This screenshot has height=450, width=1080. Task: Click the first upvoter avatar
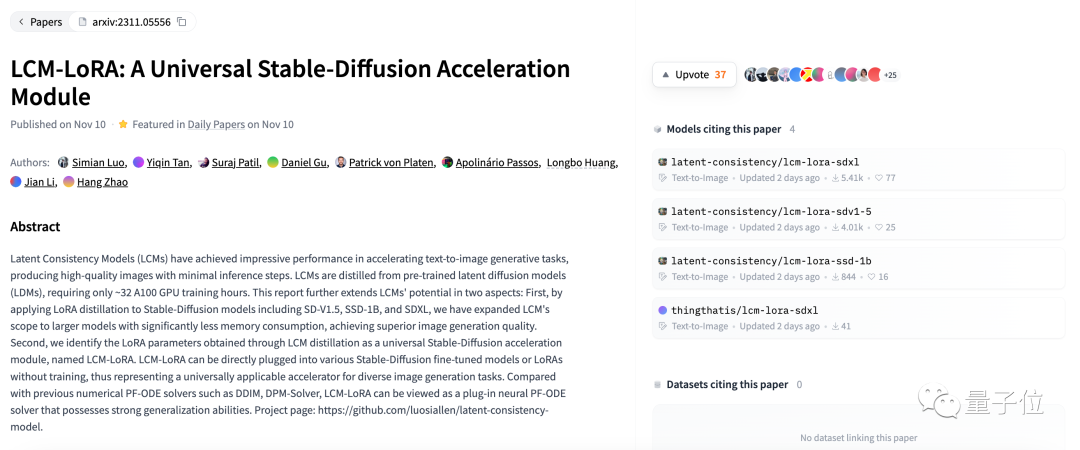[750, 75]
